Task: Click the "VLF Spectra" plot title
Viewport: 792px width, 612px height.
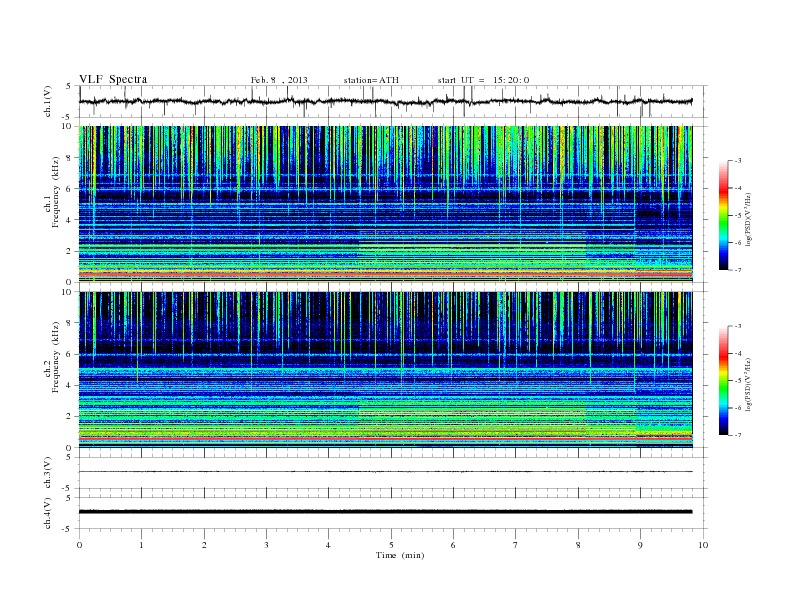Action: [x=113, y=79]
